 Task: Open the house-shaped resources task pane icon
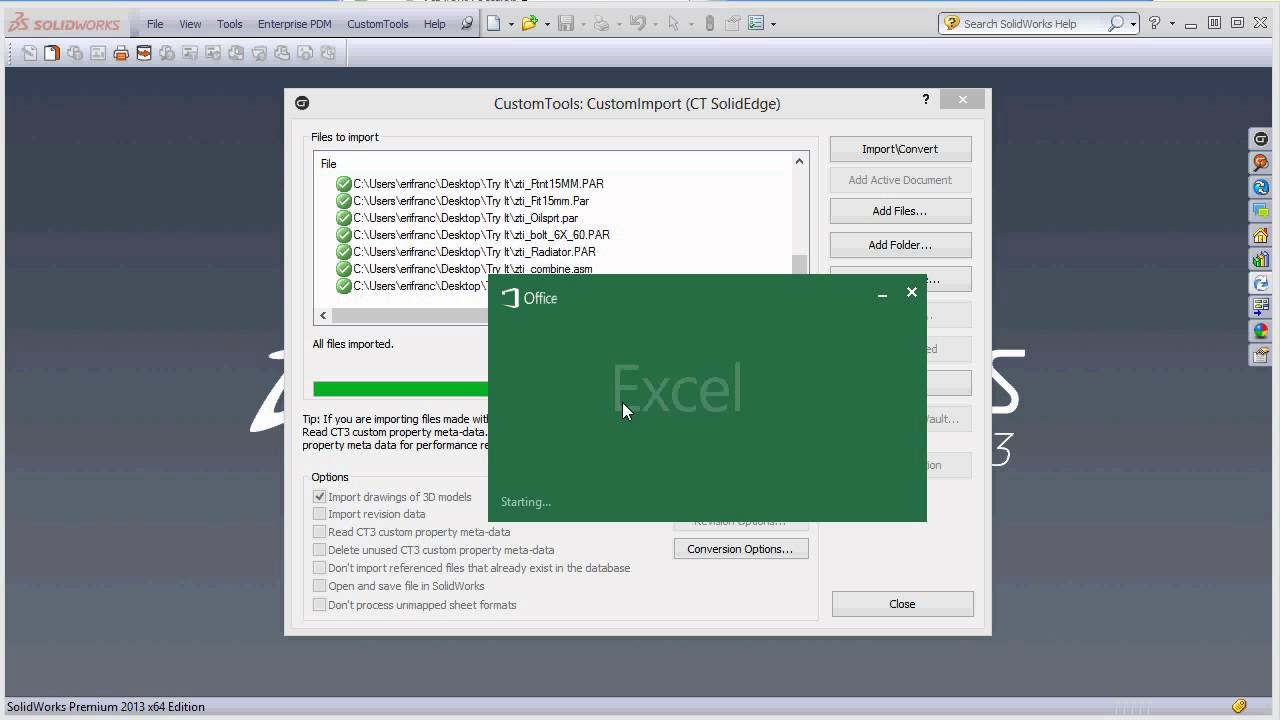1261,236
